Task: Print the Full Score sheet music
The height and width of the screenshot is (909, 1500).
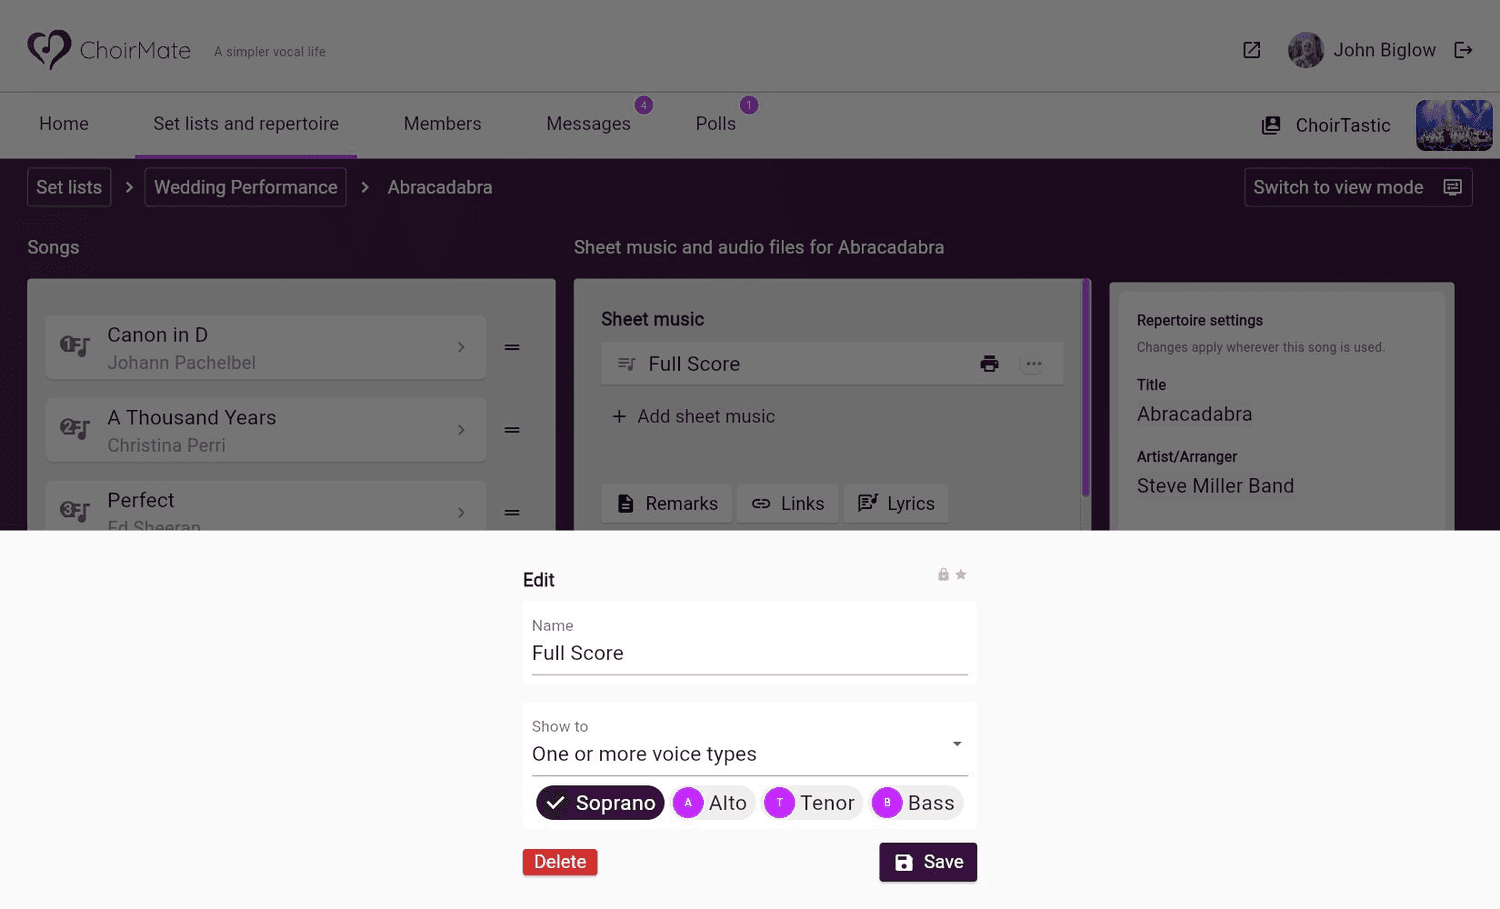Action: 989,364
